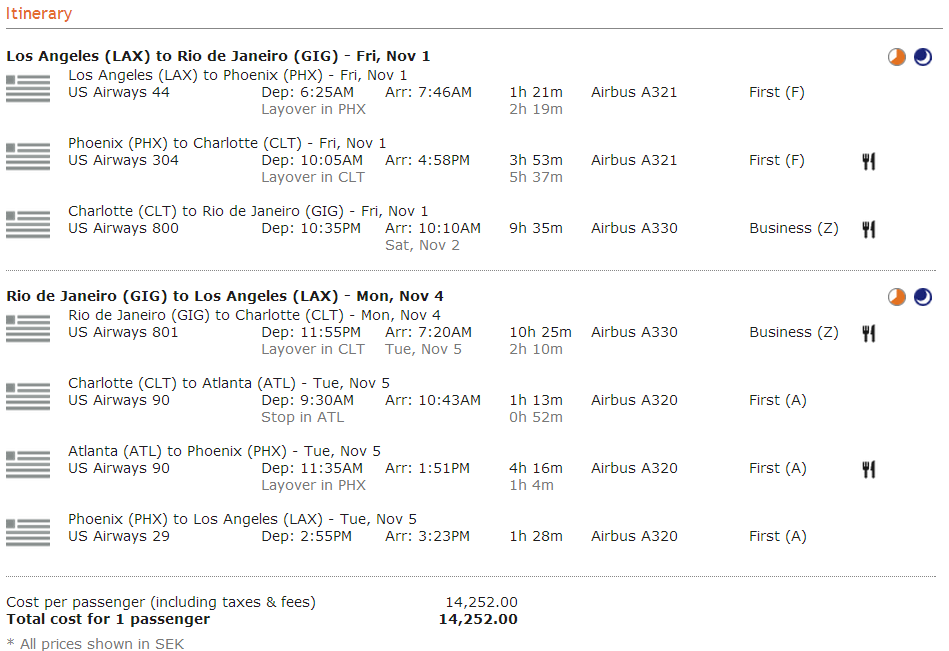Click the airline logo beside US Airways 29
The height and width of the screenshot is (651, 949).
click(28, 532)
